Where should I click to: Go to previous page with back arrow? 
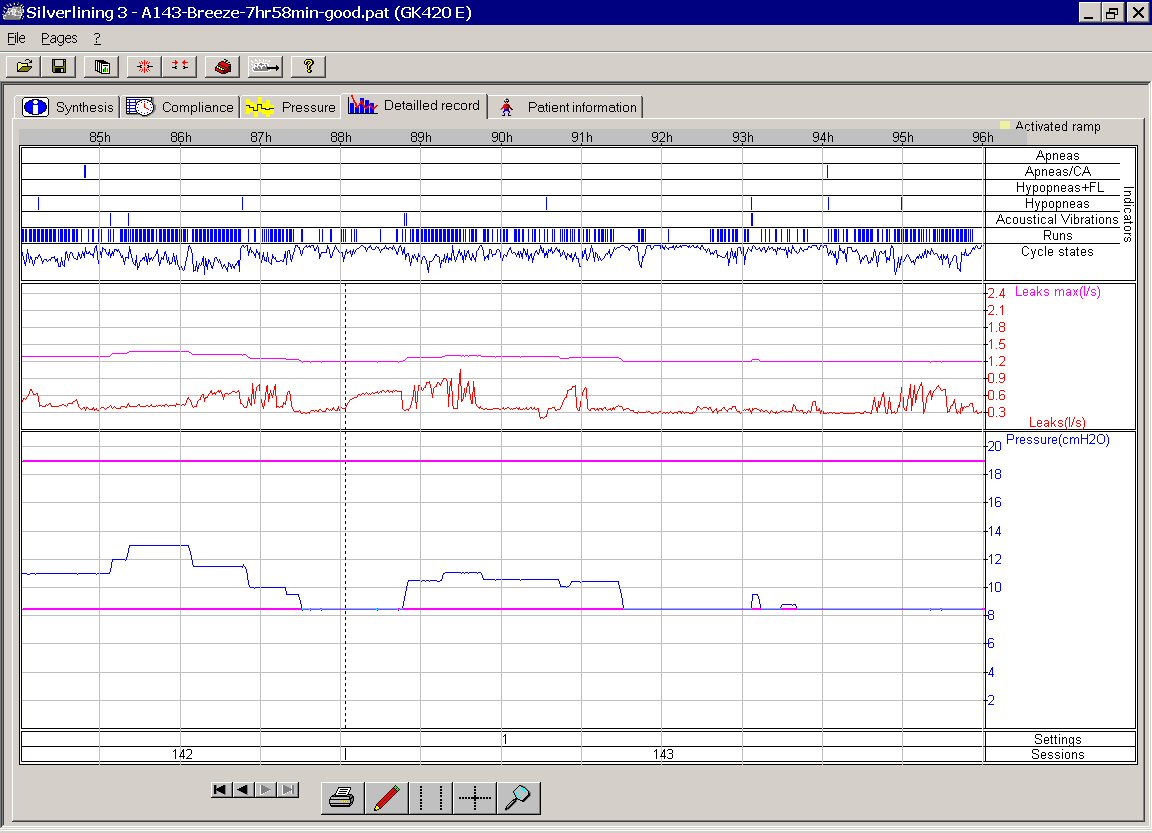tap(243, 790)
